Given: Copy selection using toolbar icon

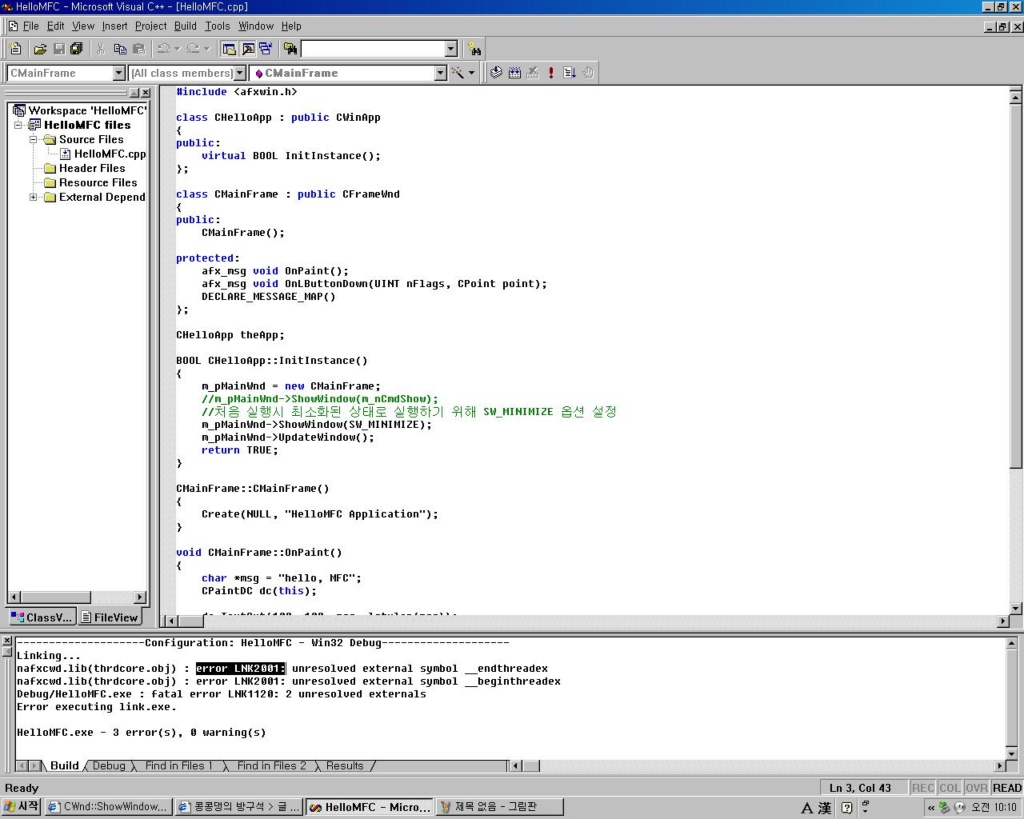Looking at the screenshot, I should (120, 49).
